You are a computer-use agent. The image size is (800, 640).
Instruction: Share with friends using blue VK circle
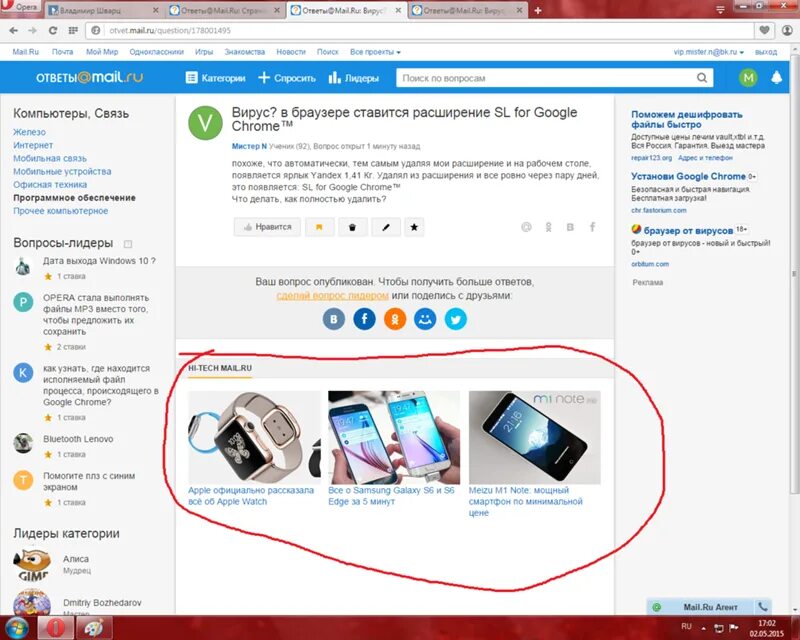334,319
